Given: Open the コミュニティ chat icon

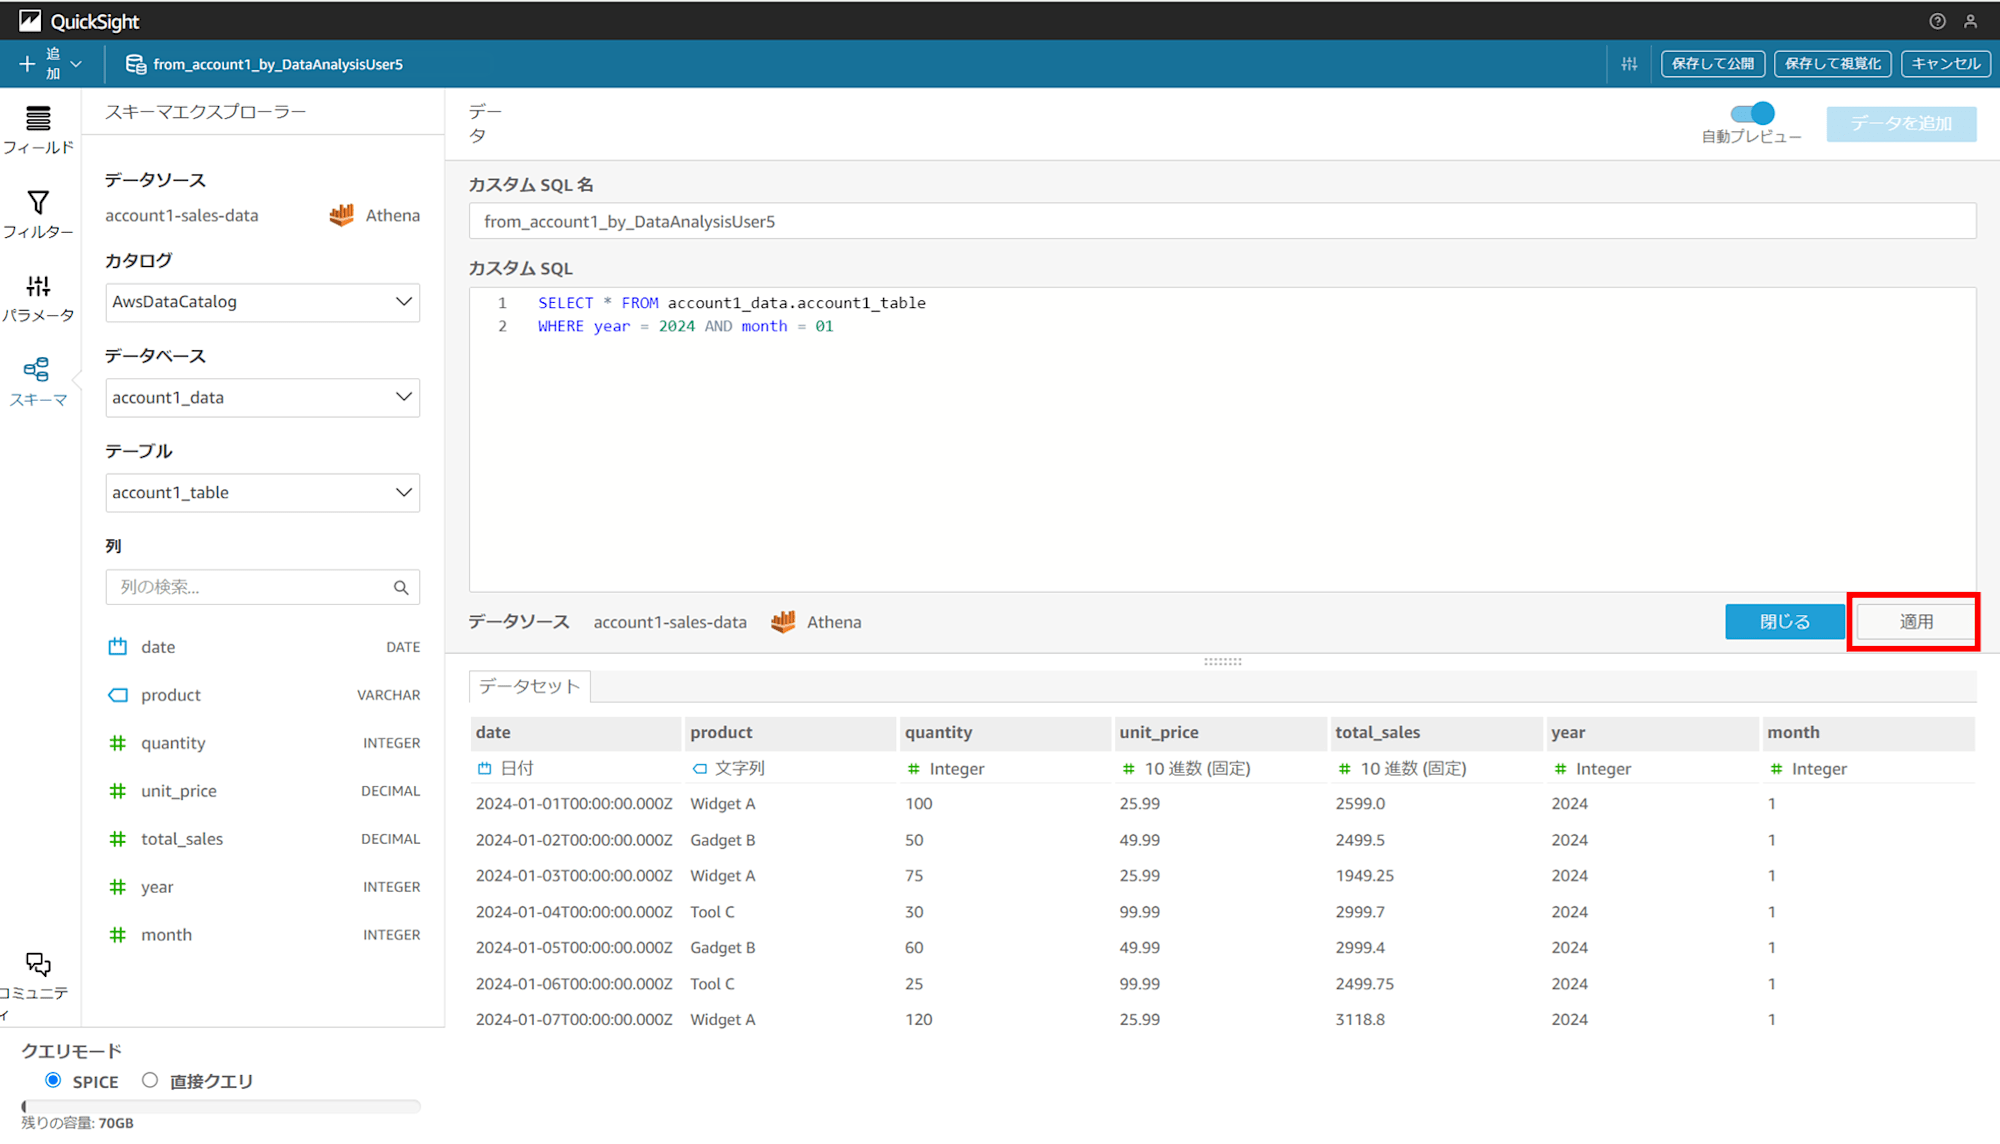Looking at the screenshot, I should click(x=38, y=965).
